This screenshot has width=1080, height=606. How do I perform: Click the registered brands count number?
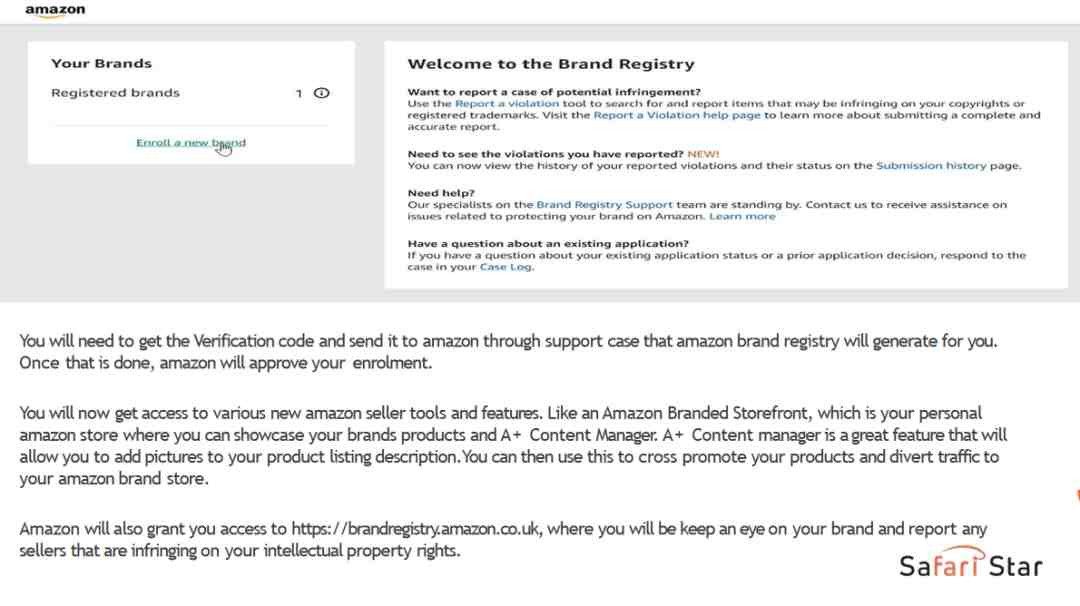[299, 93]
